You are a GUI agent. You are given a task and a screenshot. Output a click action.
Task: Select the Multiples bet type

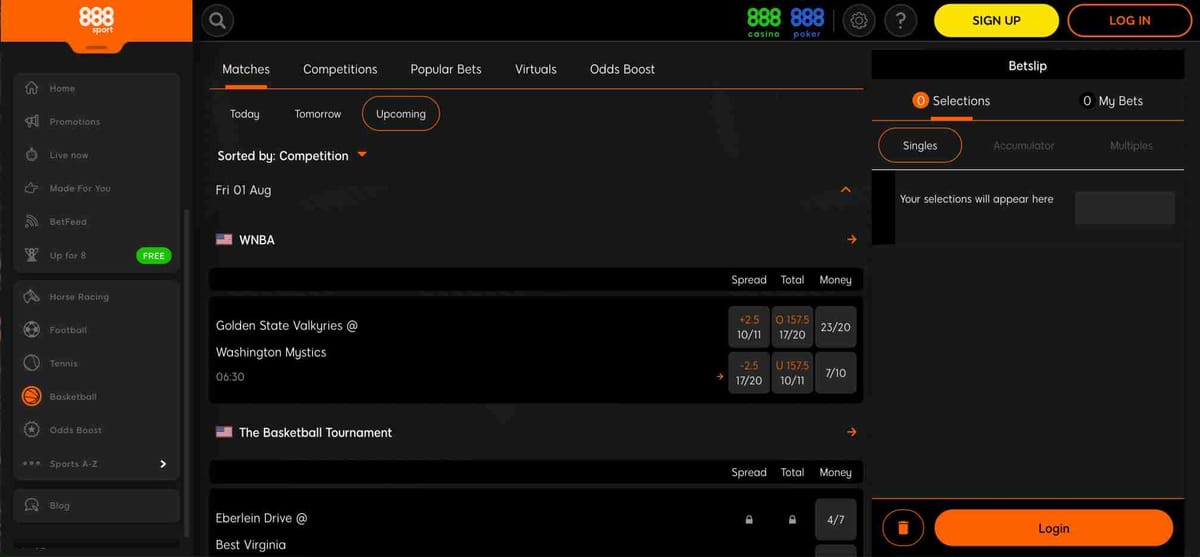point(1131,146)
